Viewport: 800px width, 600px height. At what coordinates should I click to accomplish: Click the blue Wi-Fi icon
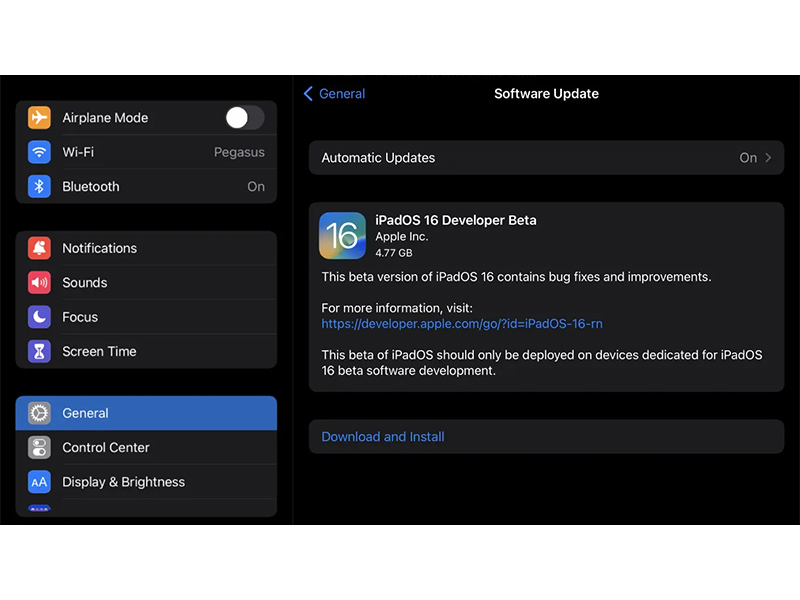[x=39, y=152]
